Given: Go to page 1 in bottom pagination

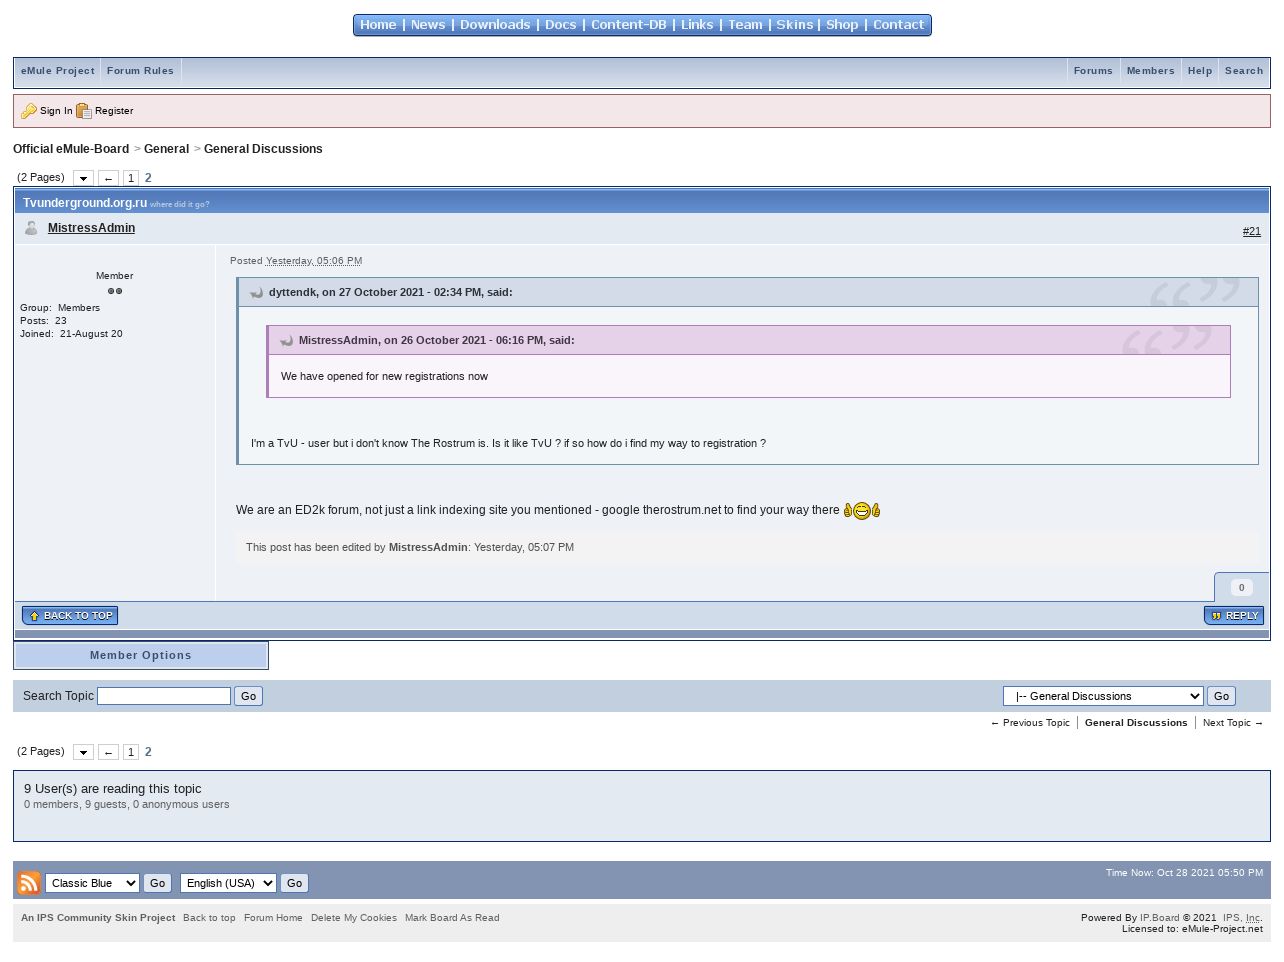Looking at the screenshot, I should 131,752.
